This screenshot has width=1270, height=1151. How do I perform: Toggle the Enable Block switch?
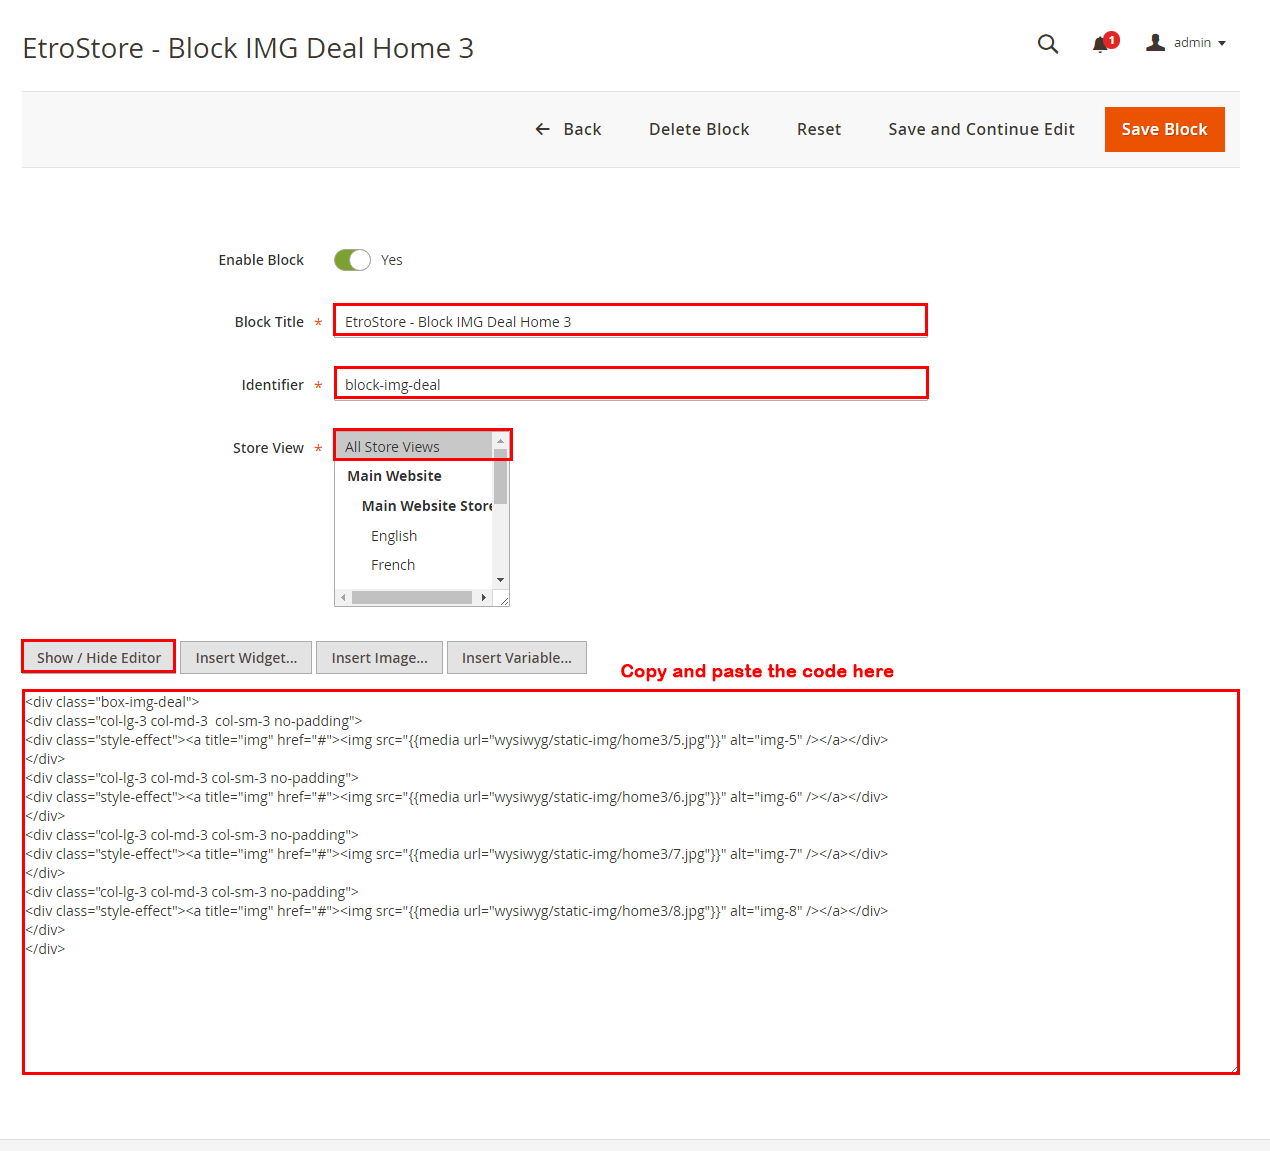pyautogui.click(x=352, y=260)
